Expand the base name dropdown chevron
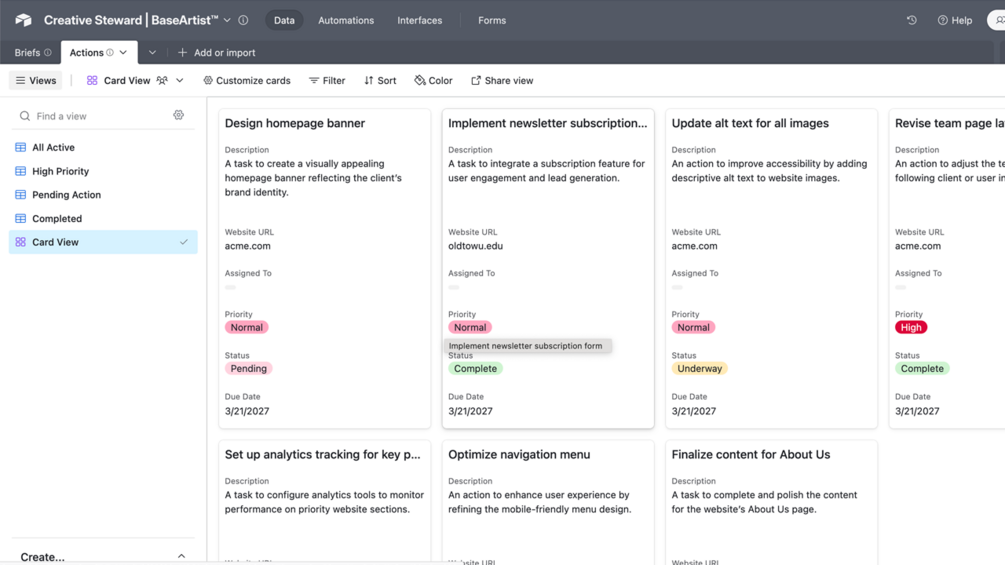The width and height of the screenshot is (1005, 565). (x=227, y=20)
